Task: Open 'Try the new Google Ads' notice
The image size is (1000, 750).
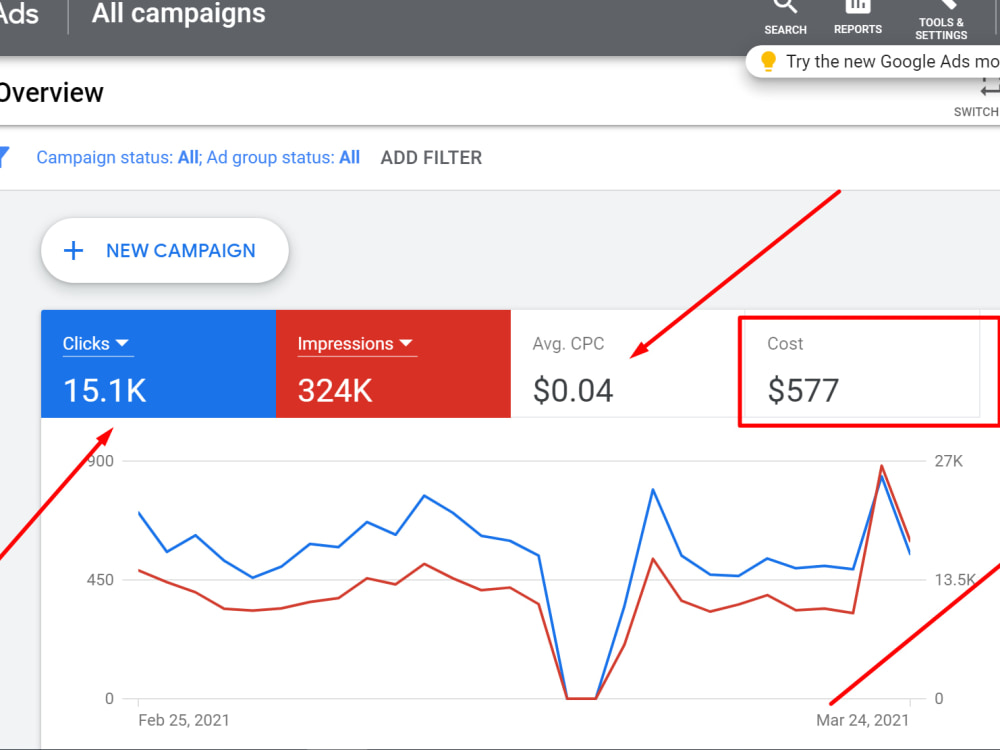Action: 874,62
